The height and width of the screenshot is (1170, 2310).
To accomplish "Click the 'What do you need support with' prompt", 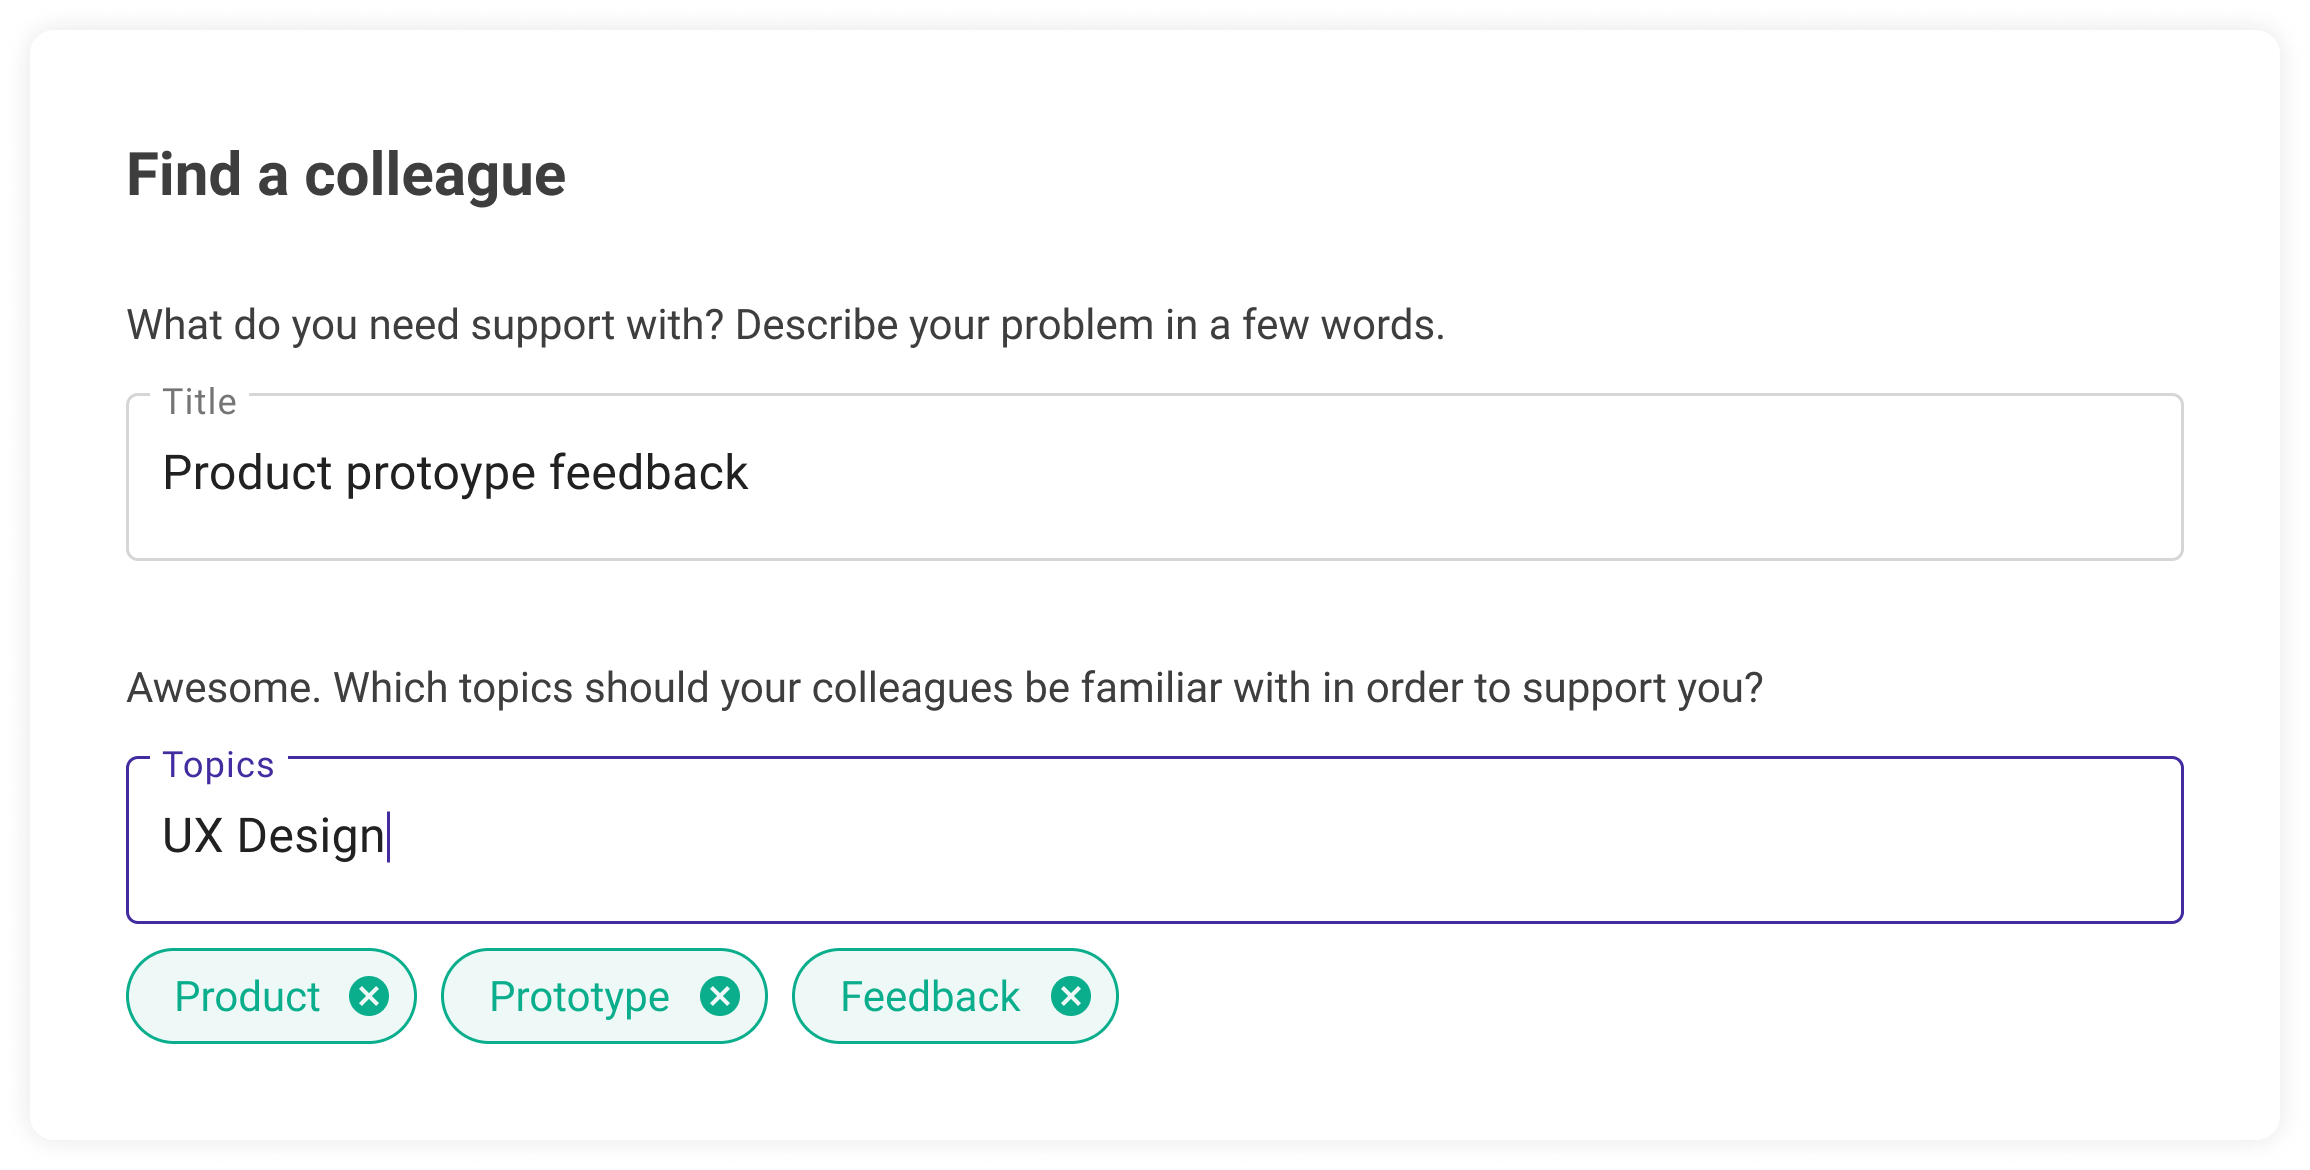I will coord(786,325).
